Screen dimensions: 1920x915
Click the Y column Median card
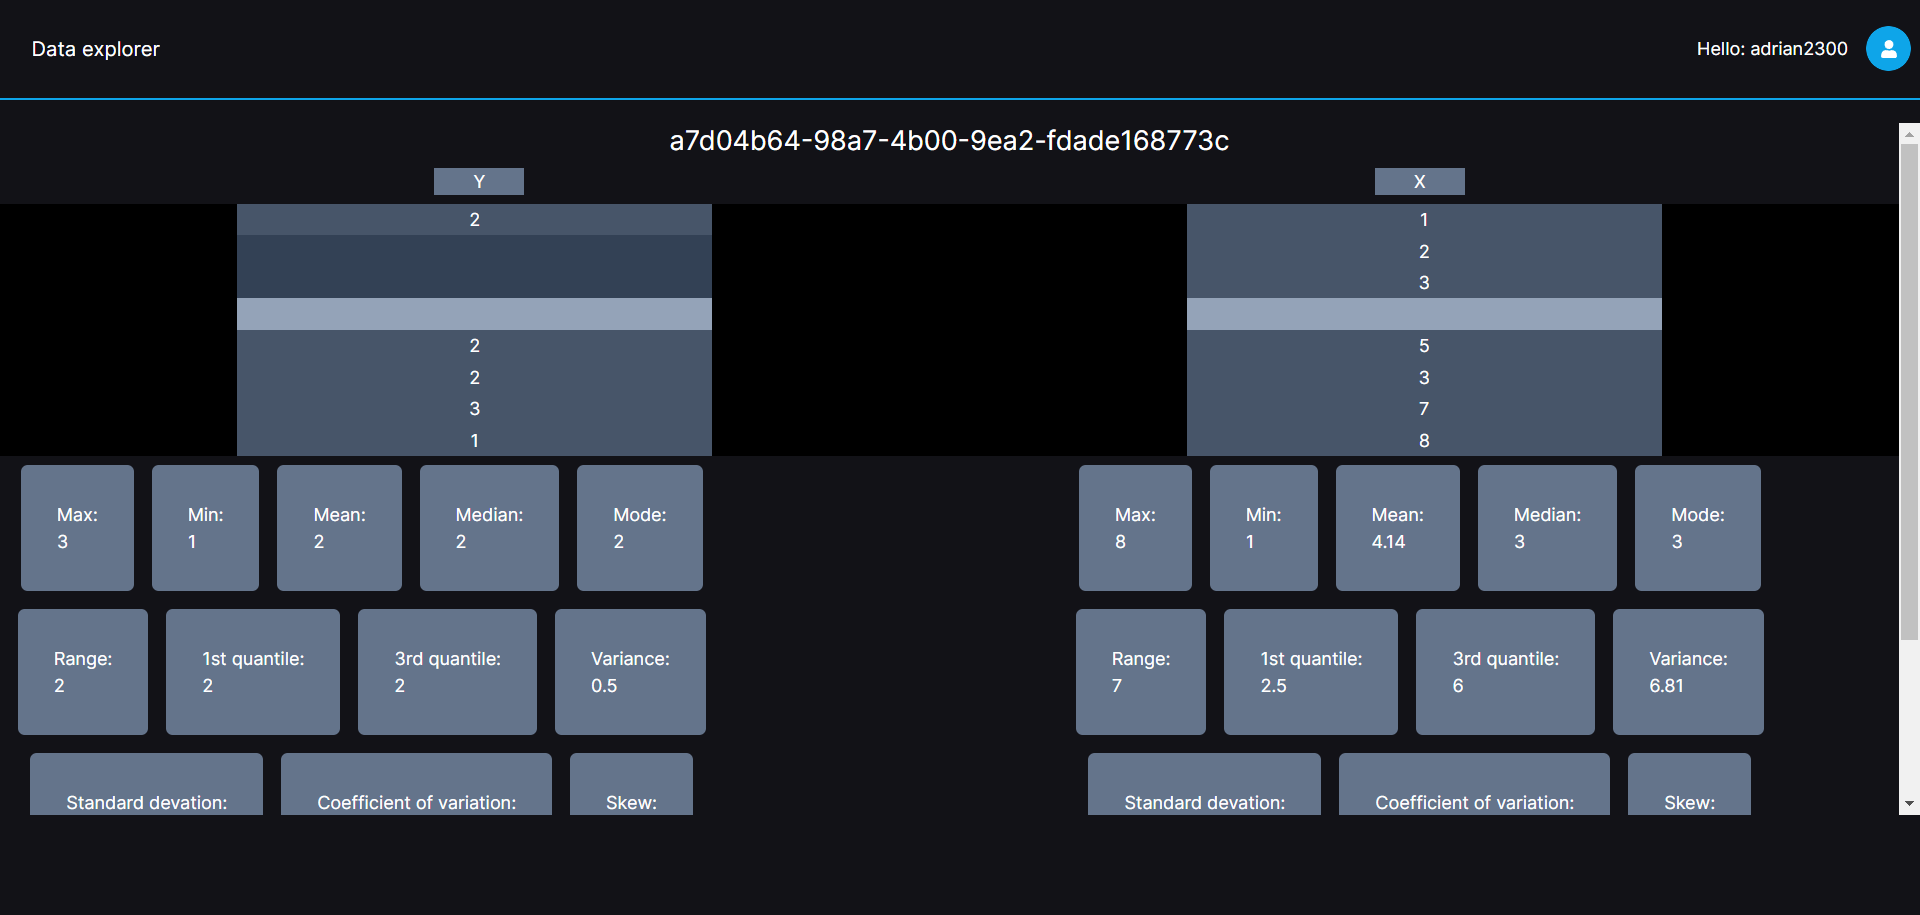click(x=489, y=528)
